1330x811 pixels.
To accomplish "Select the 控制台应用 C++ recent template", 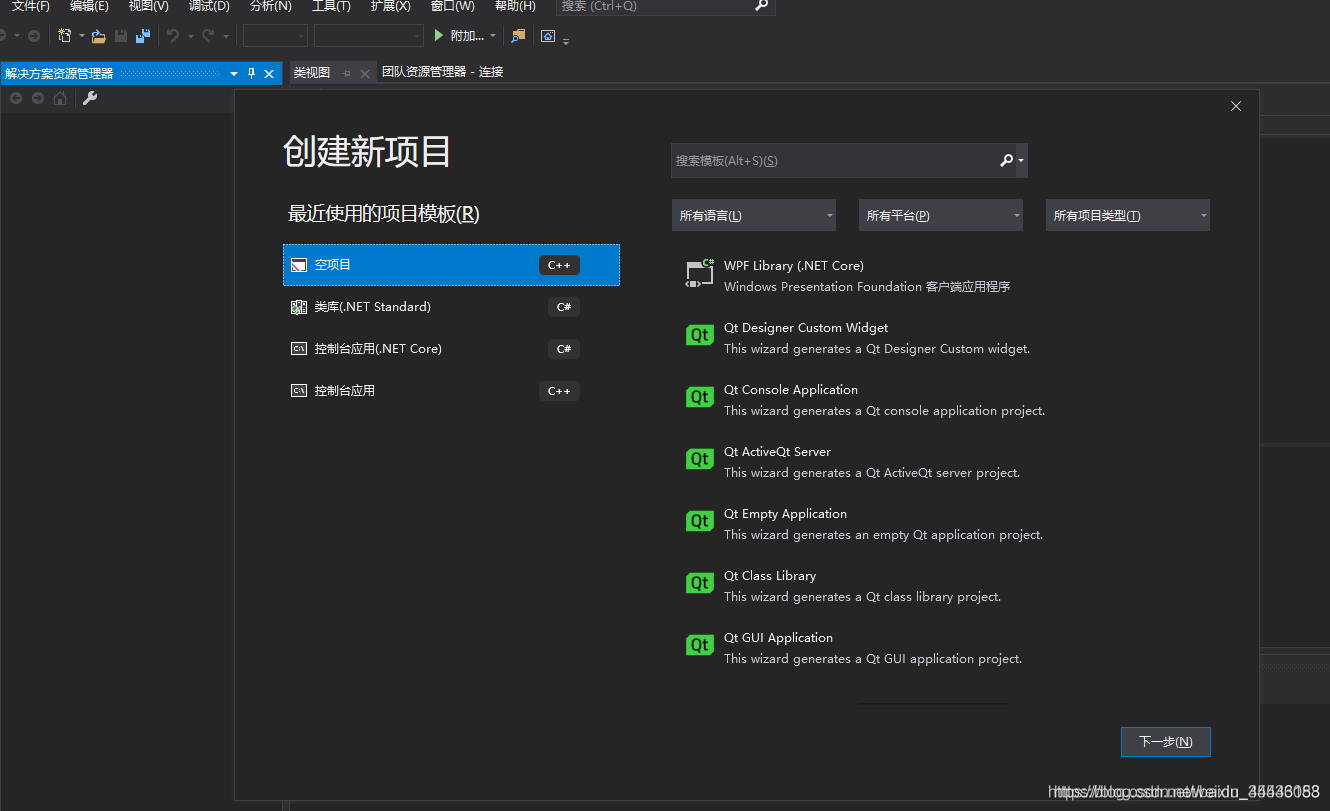I will (x=451, y=391).
